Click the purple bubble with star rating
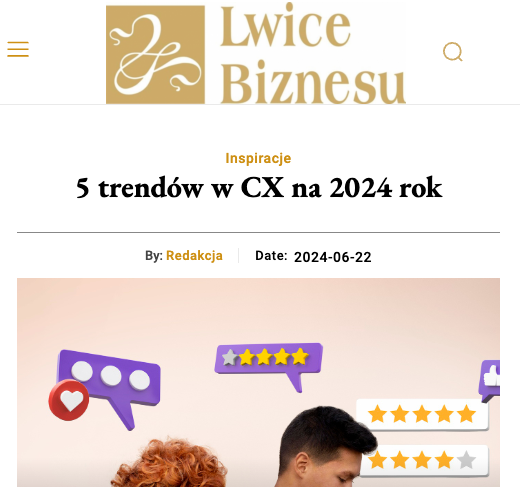 269,365
